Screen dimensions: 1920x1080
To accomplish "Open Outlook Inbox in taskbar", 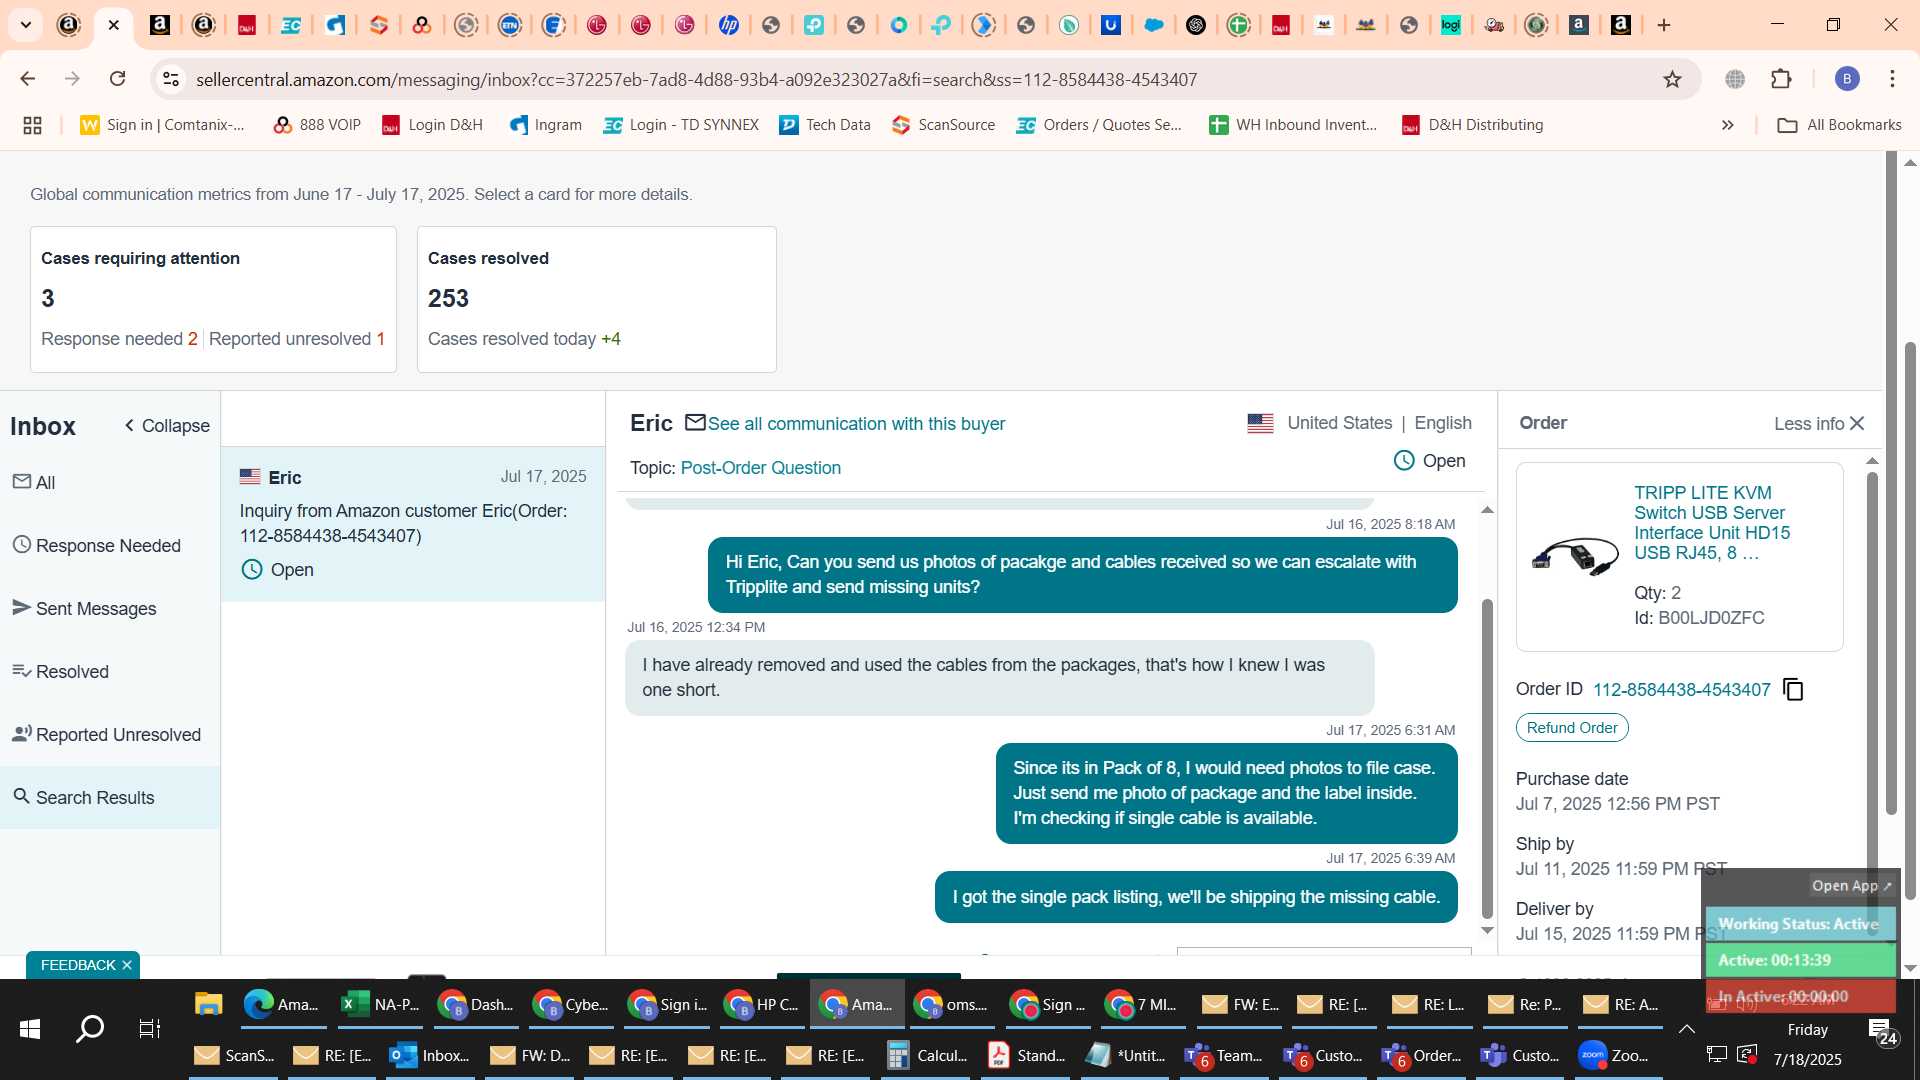I will tap(430, 1055).
